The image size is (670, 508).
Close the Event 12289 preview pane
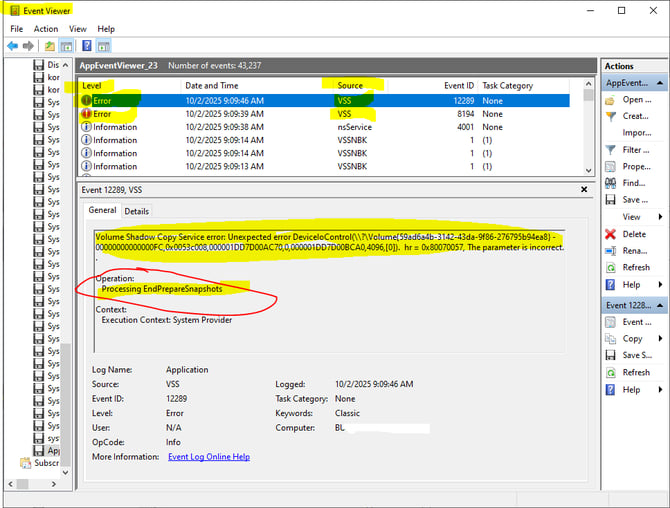tap(585, 189)
